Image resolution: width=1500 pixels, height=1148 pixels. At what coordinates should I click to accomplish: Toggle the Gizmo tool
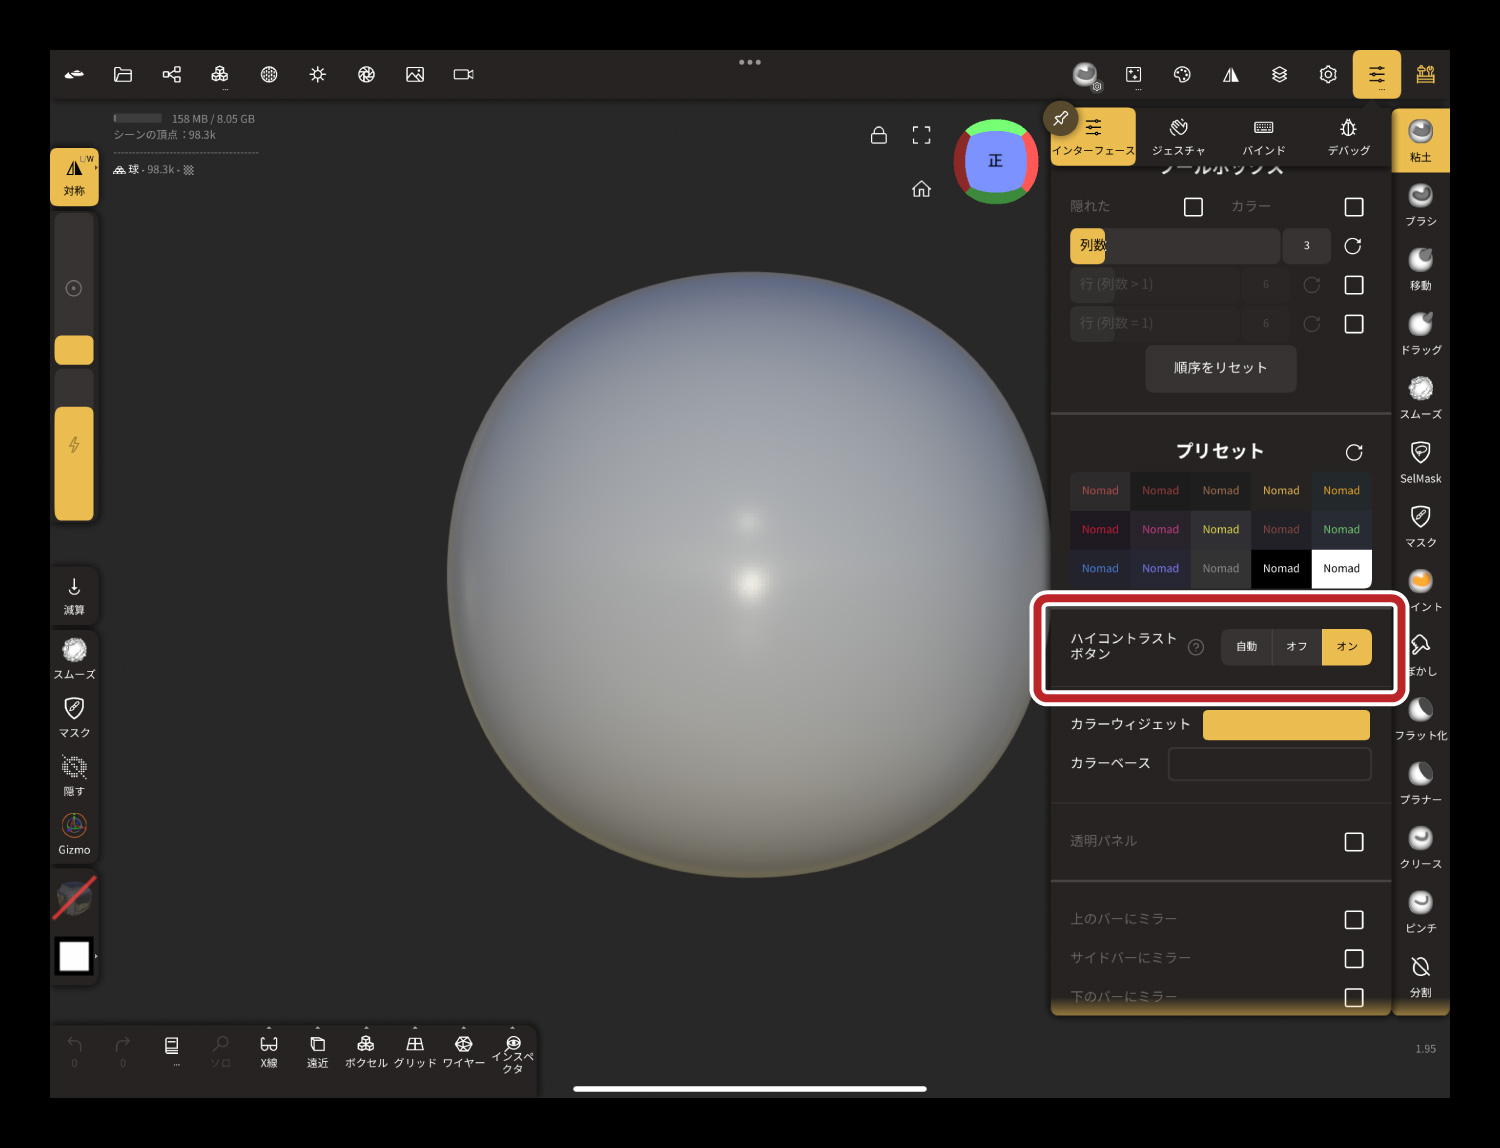[x=74, y=833]
